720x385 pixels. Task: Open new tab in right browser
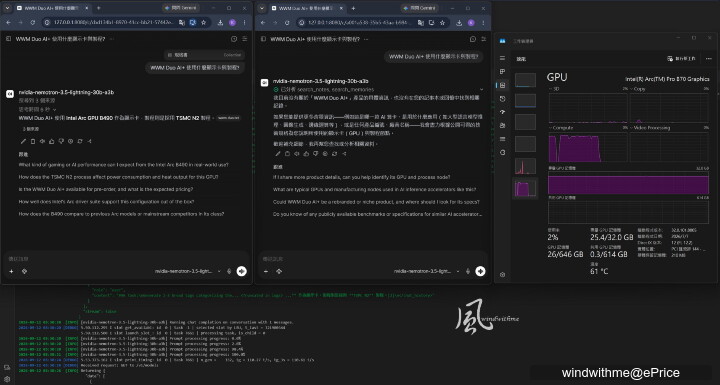click(x=353, y=8)
